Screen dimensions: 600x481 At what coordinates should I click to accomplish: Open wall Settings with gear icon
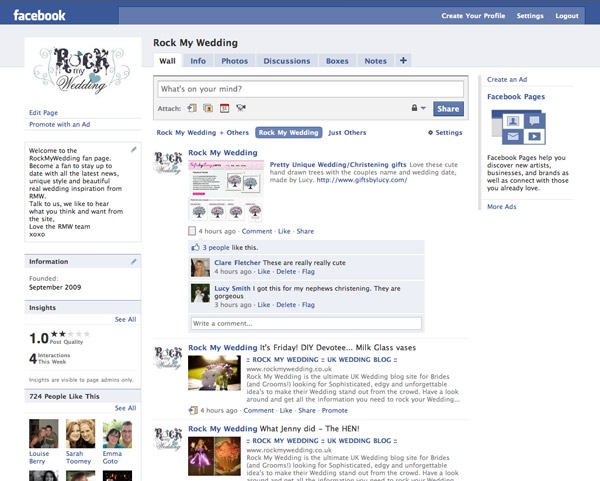pyautogui.click(x=445, y=132)
